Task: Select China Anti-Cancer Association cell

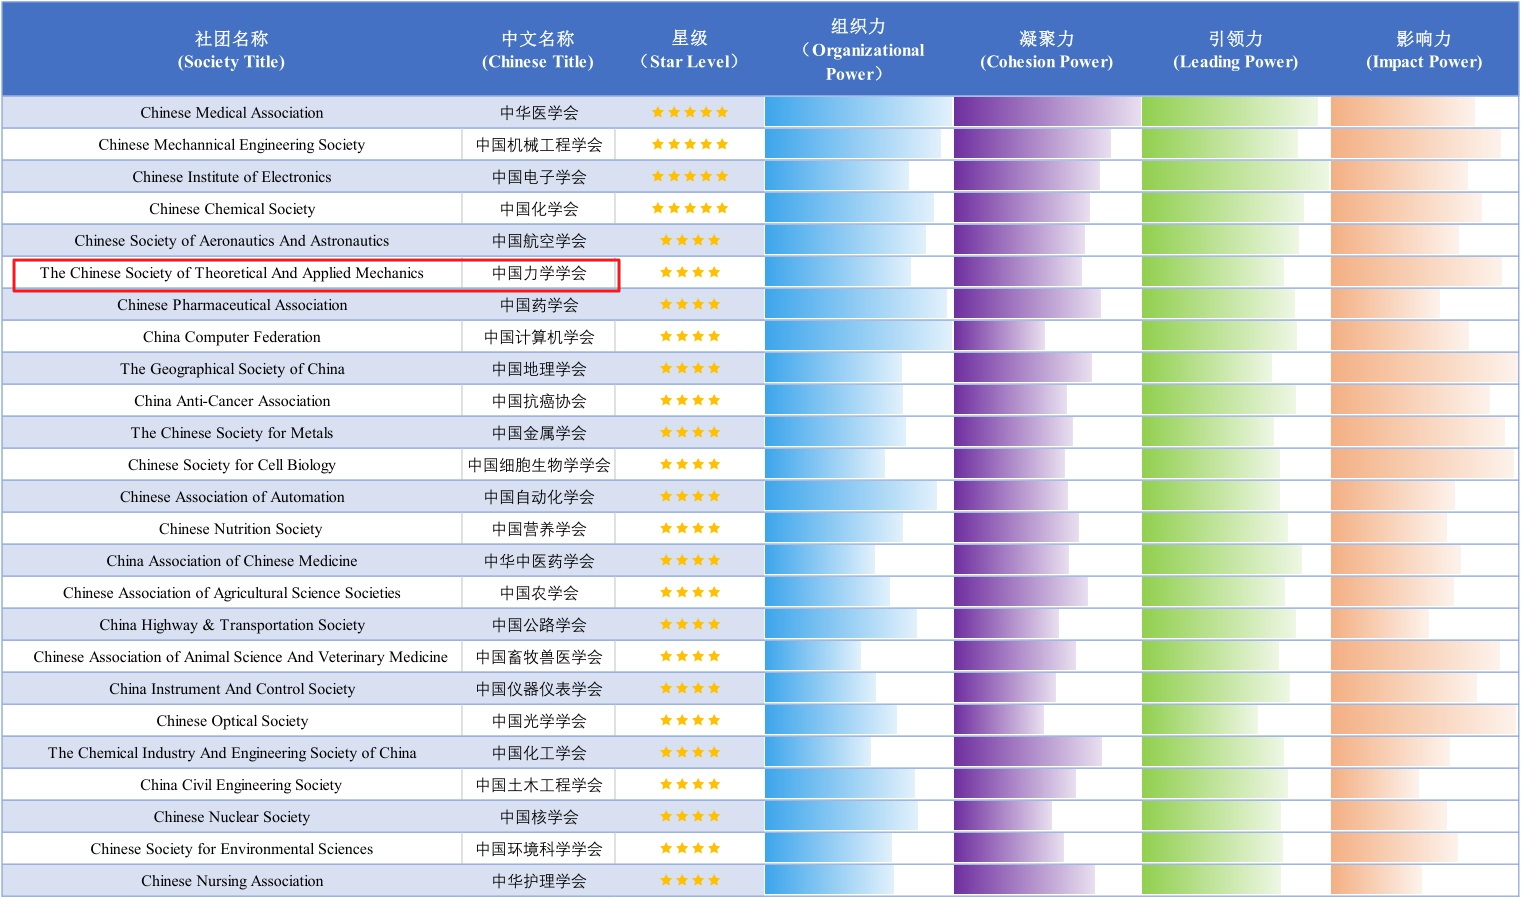Action: point(232,401)
